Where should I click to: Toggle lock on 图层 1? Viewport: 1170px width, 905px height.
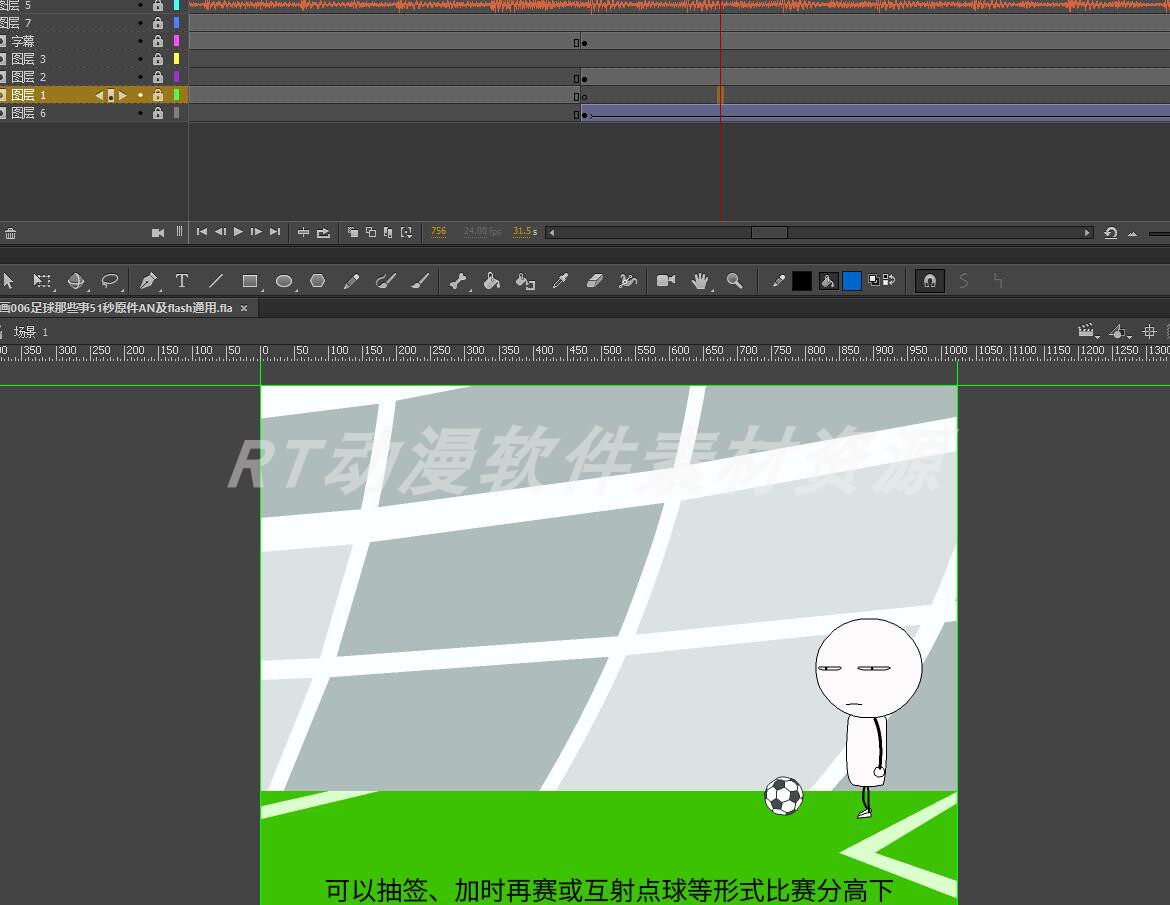[x=157, y=95]
